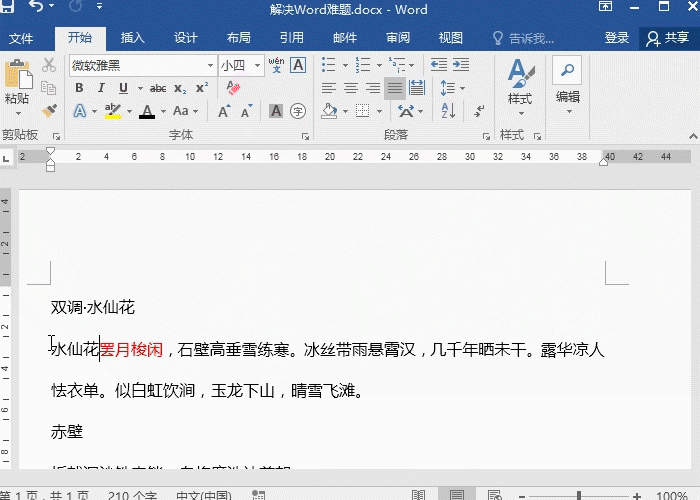Expand the underline style arrow
Image resolution: width=700 pixels, height=500 pixels.
(140, 88)
